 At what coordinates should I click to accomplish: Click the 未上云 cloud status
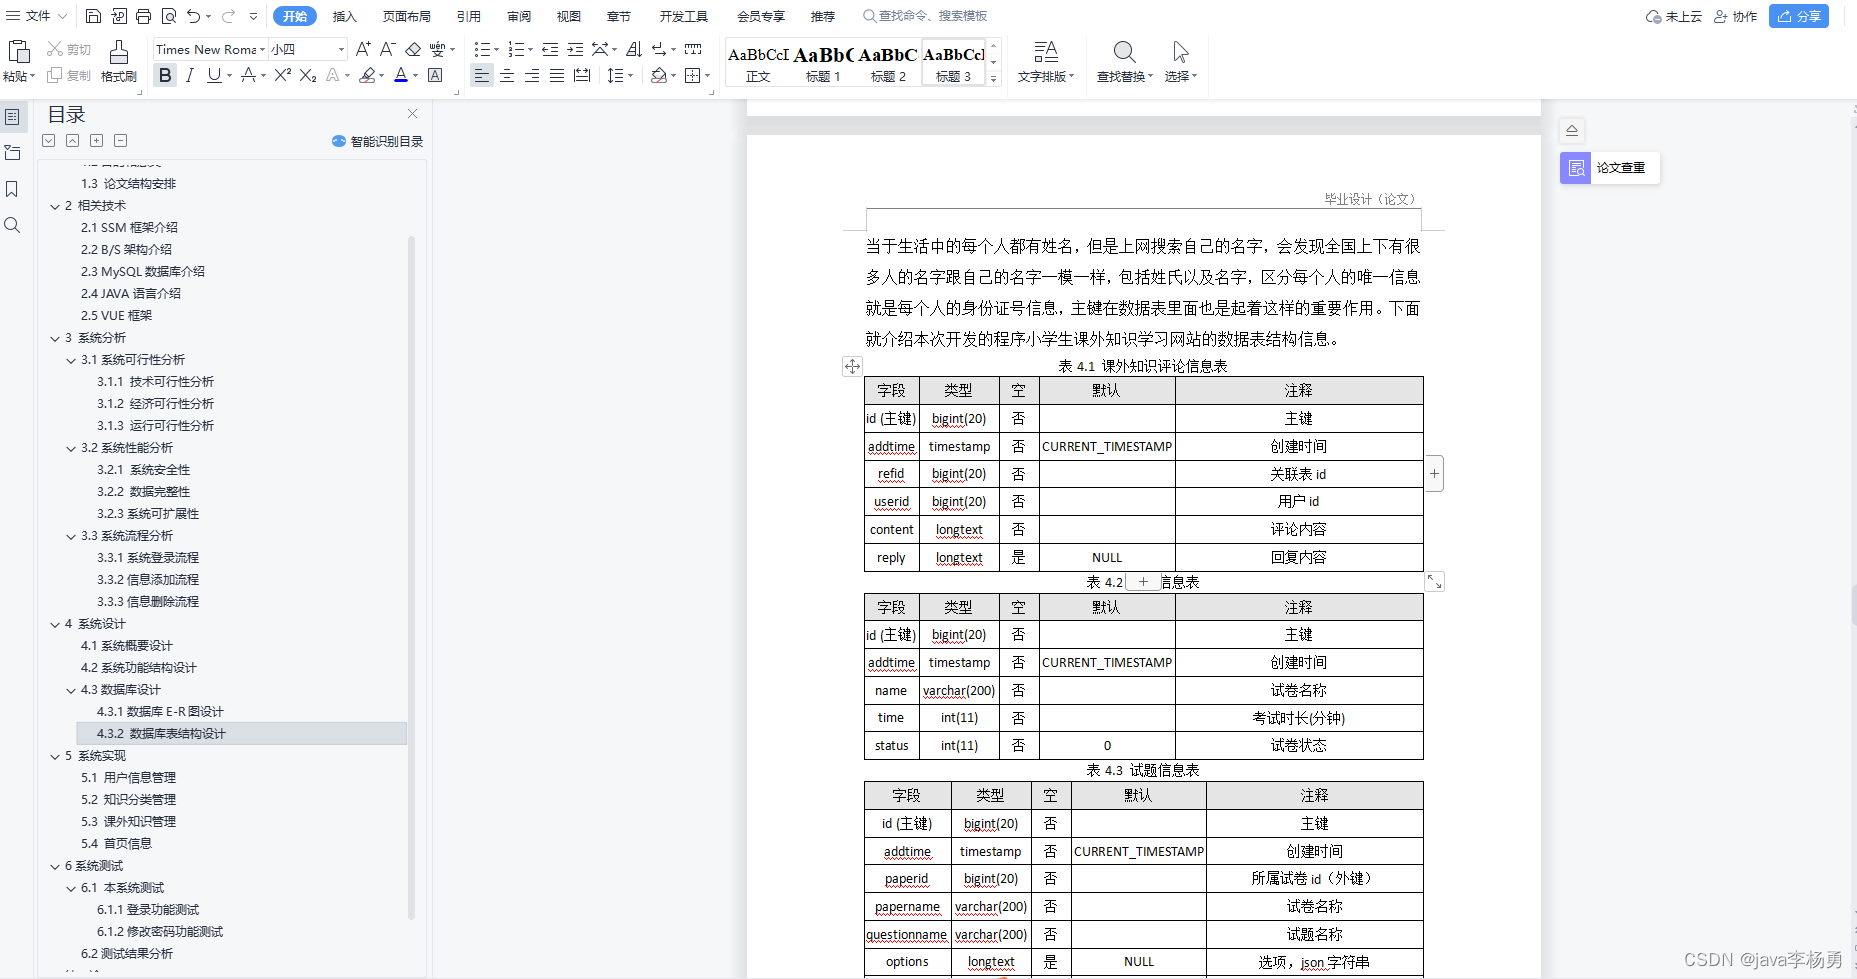pos(1674,16)
